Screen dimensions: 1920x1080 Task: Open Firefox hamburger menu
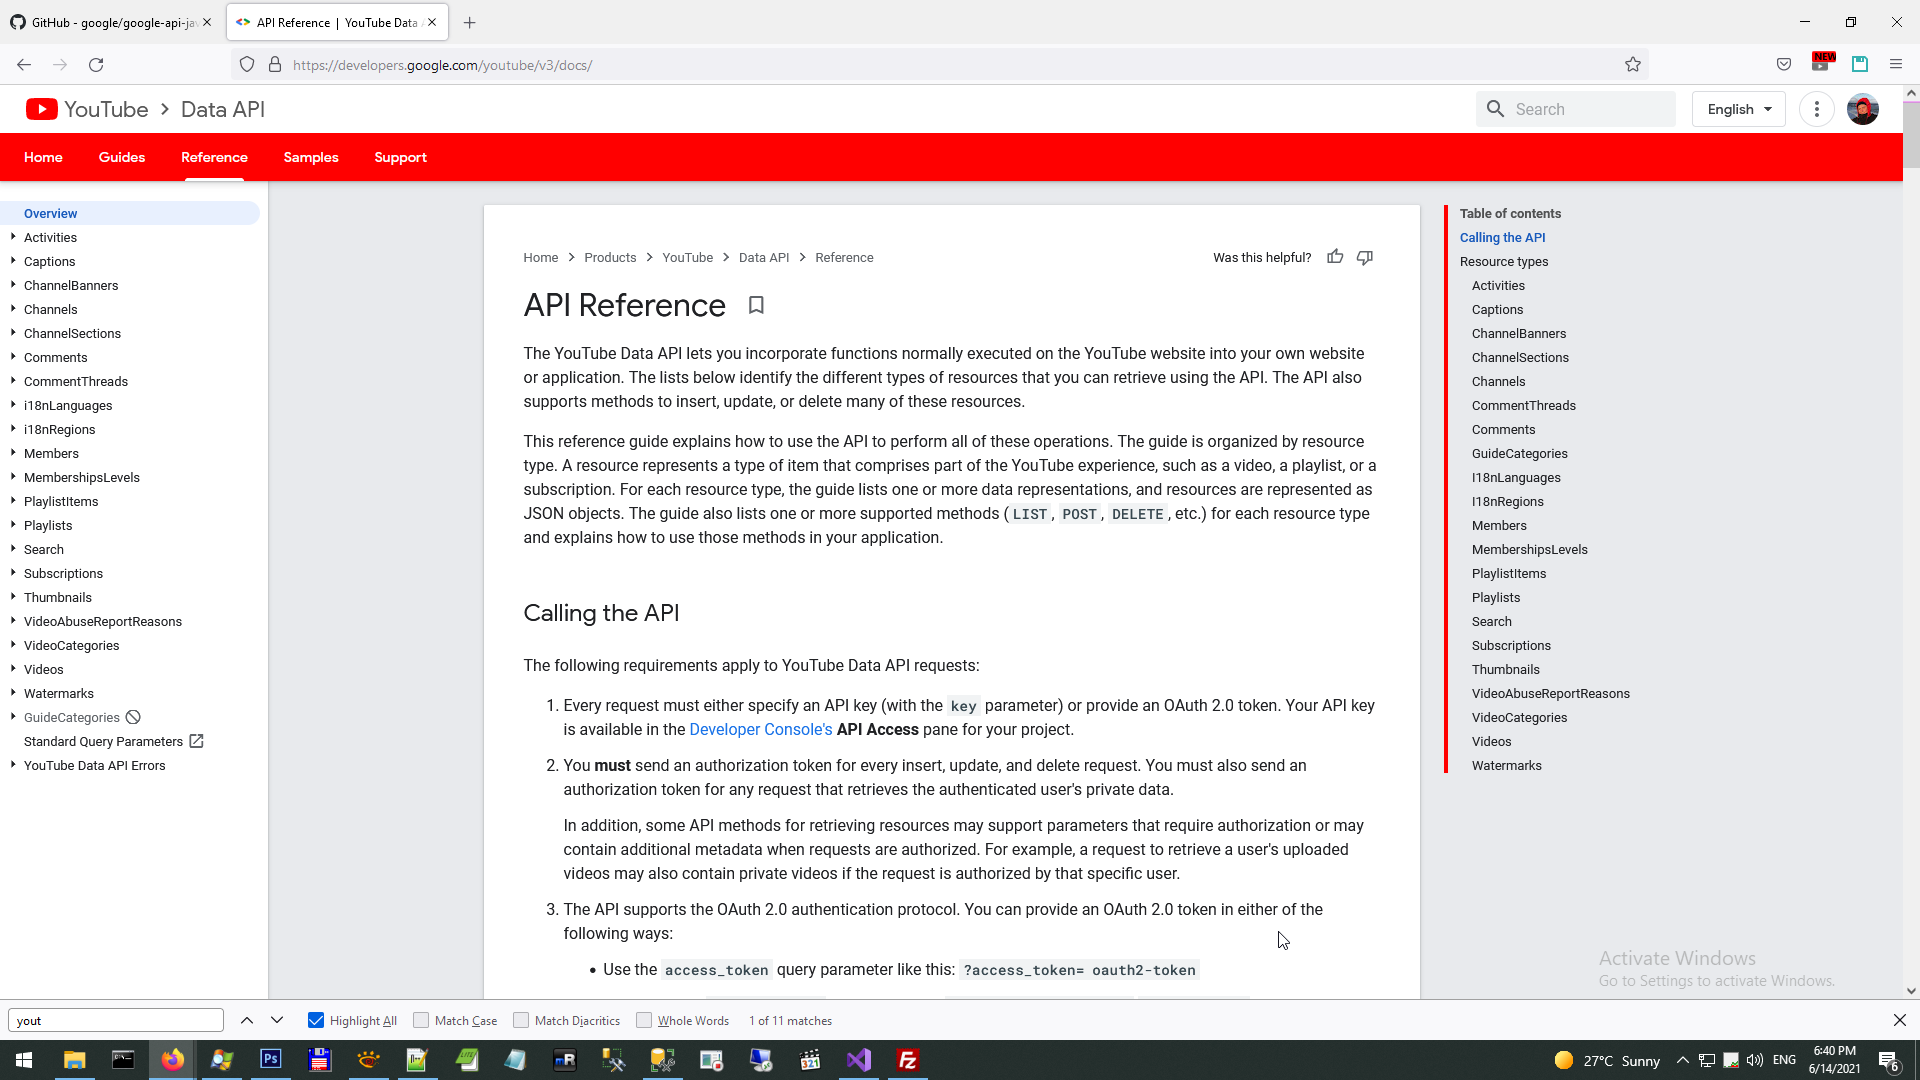tap(1895, 65)
